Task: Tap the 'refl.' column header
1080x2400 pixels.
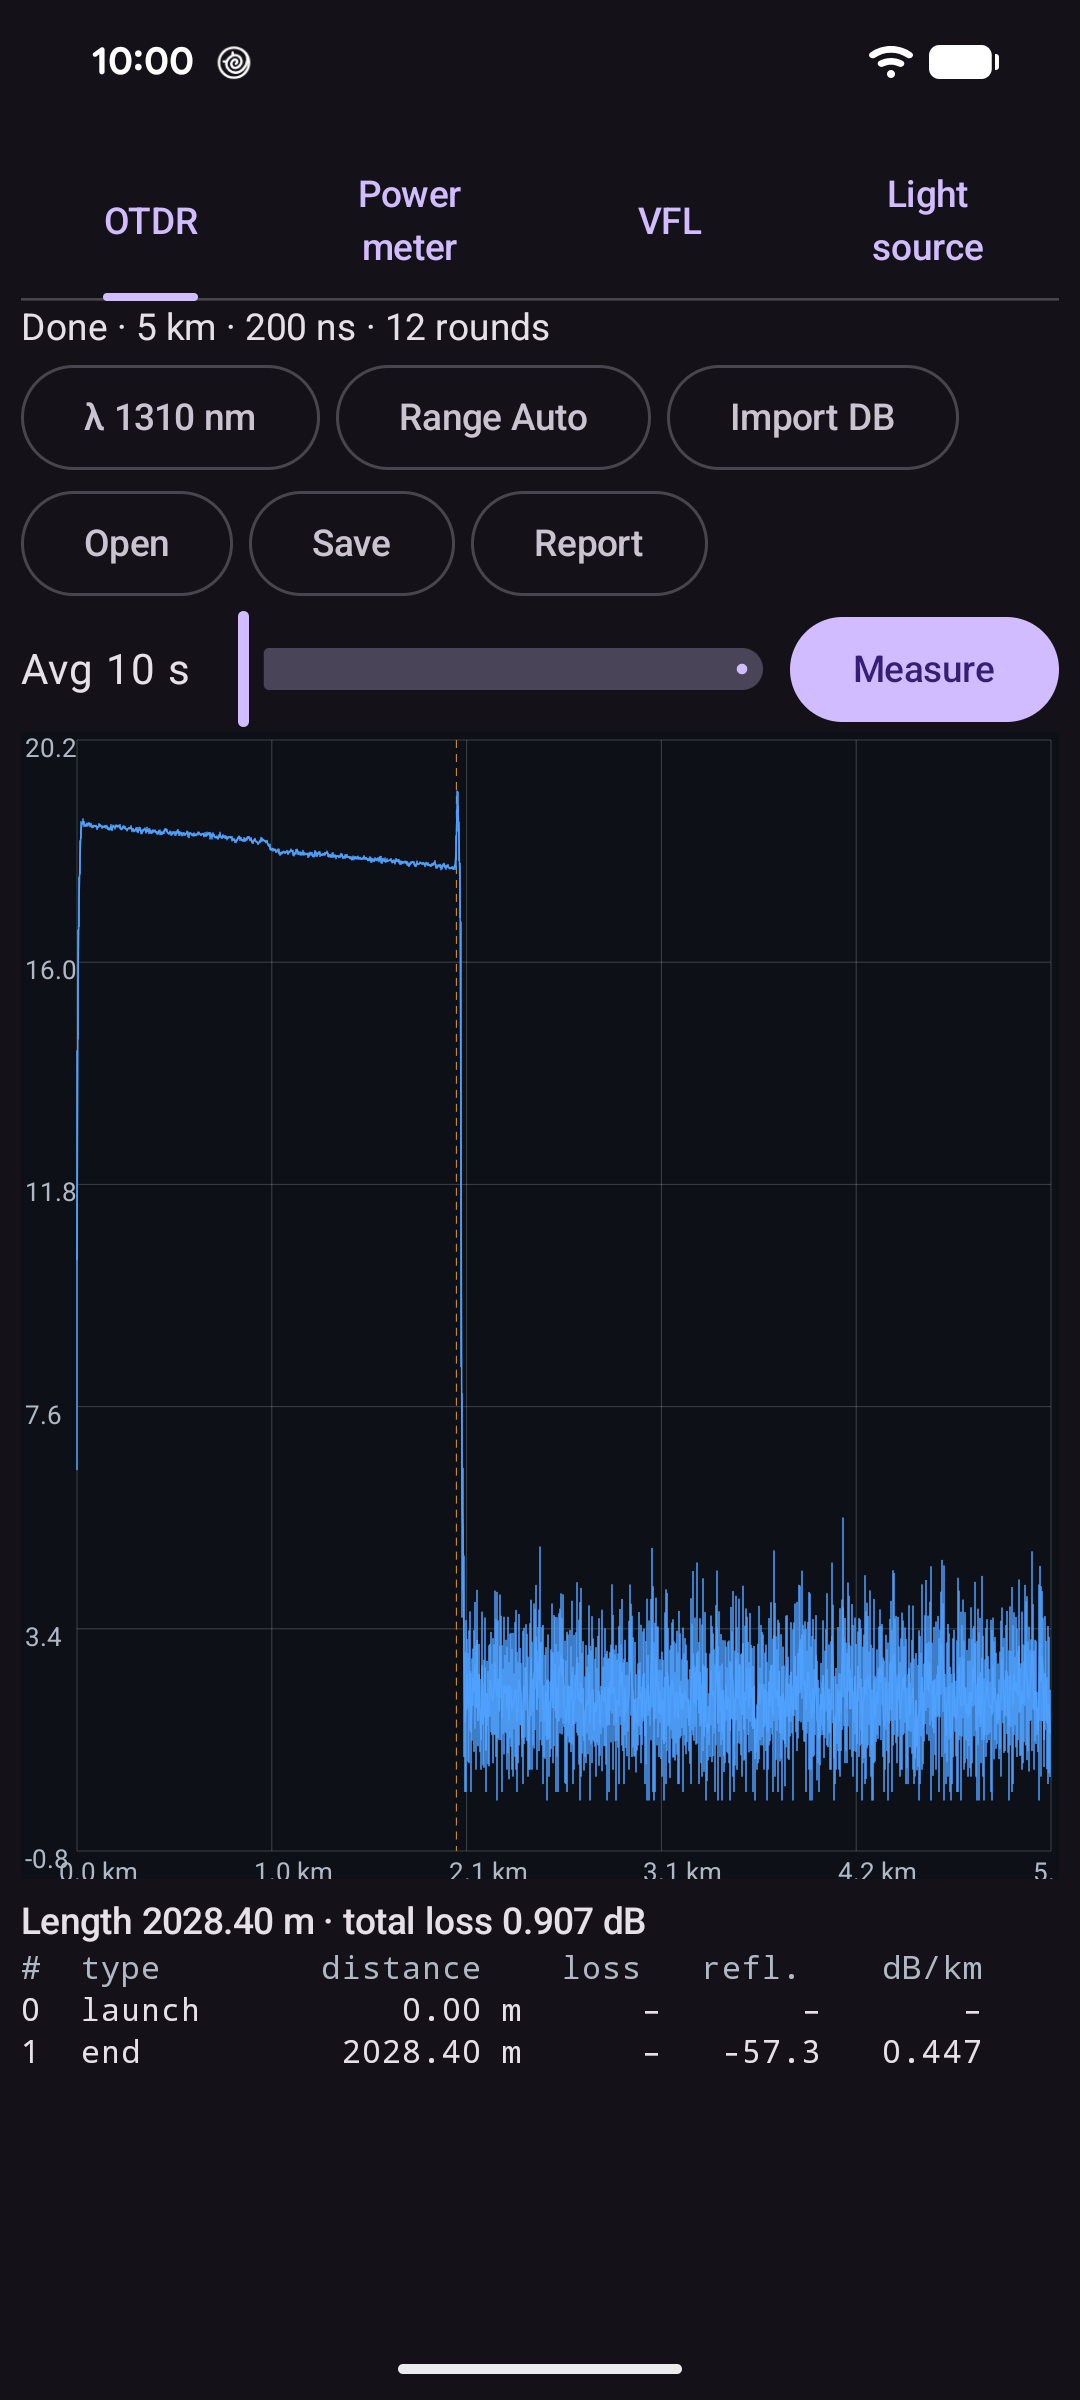Action: (751, 1968)
